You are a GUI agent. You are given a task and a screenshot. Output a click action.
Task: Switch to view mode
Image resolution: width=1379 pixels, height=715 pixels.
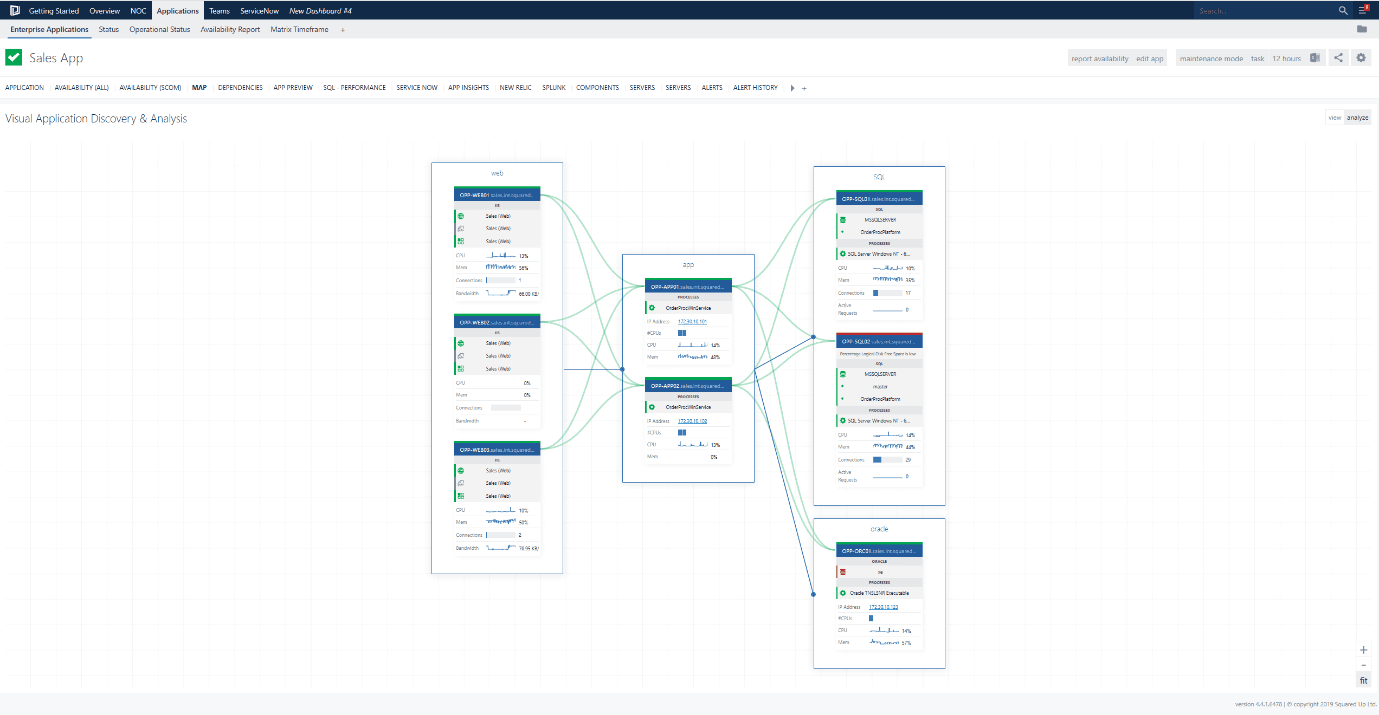[1333, 117]
